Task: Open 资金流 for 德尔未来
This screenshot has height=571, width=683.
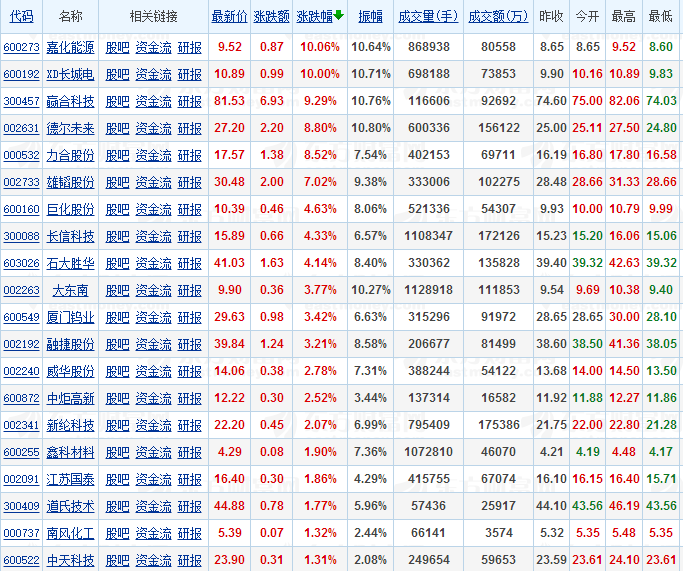Action: pos(153,128)
